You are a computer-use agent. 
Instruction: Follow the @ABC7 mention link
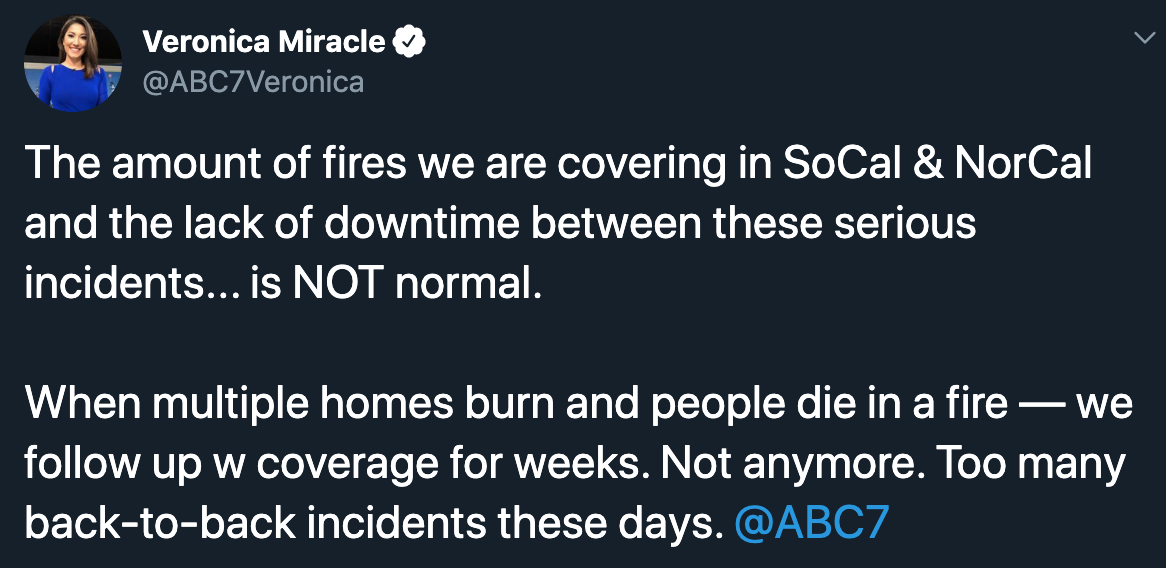[811, 523]
